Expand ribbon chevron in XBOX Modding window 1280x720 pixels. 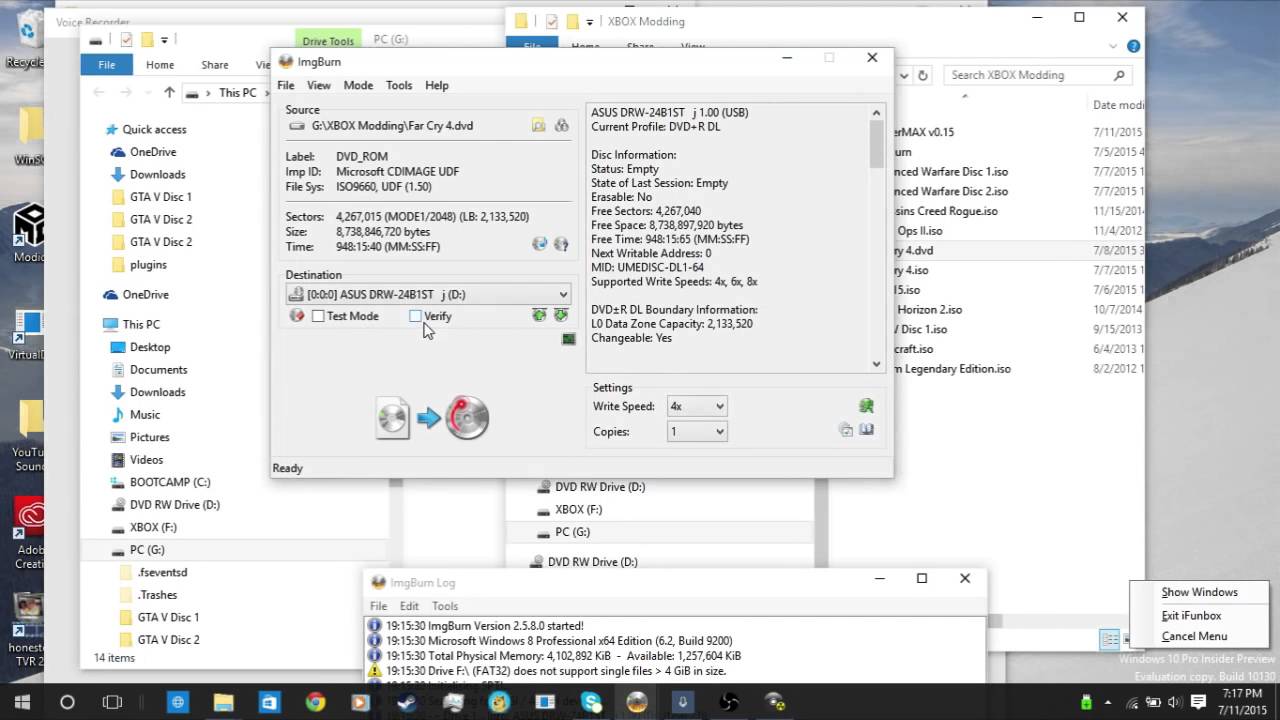[x=1114, y=46]
